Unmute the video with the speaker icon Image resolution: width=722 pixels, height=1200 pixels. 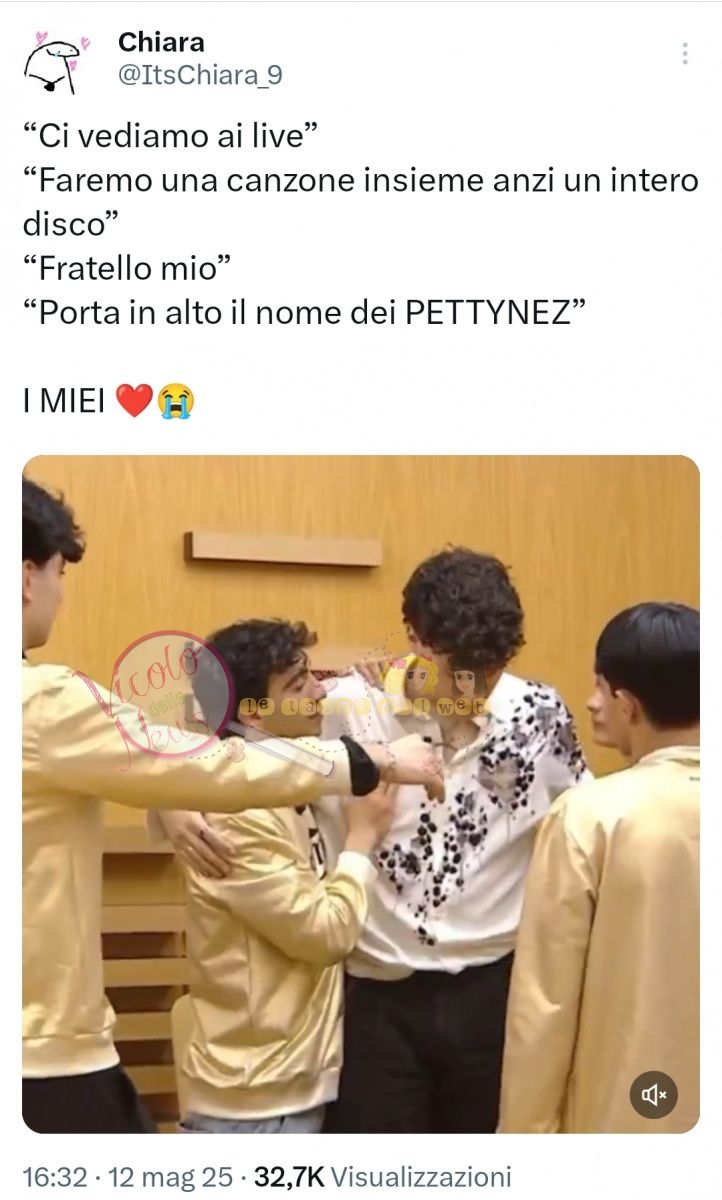[x=654, y=1095]
